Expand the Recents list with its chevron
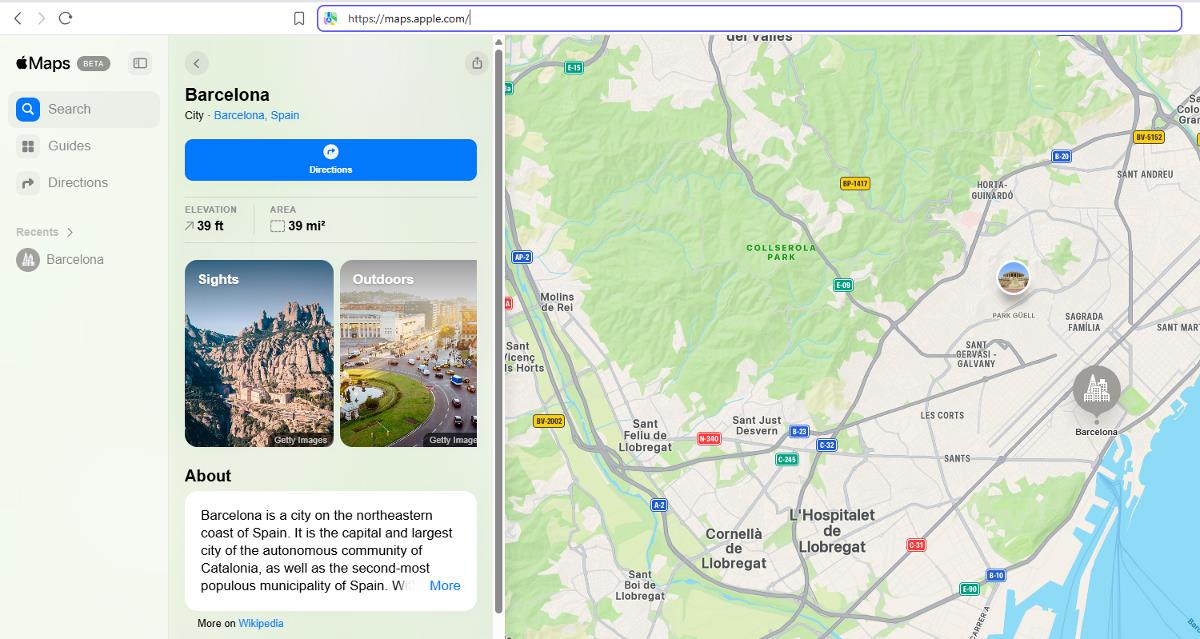 tap(68, 231)
